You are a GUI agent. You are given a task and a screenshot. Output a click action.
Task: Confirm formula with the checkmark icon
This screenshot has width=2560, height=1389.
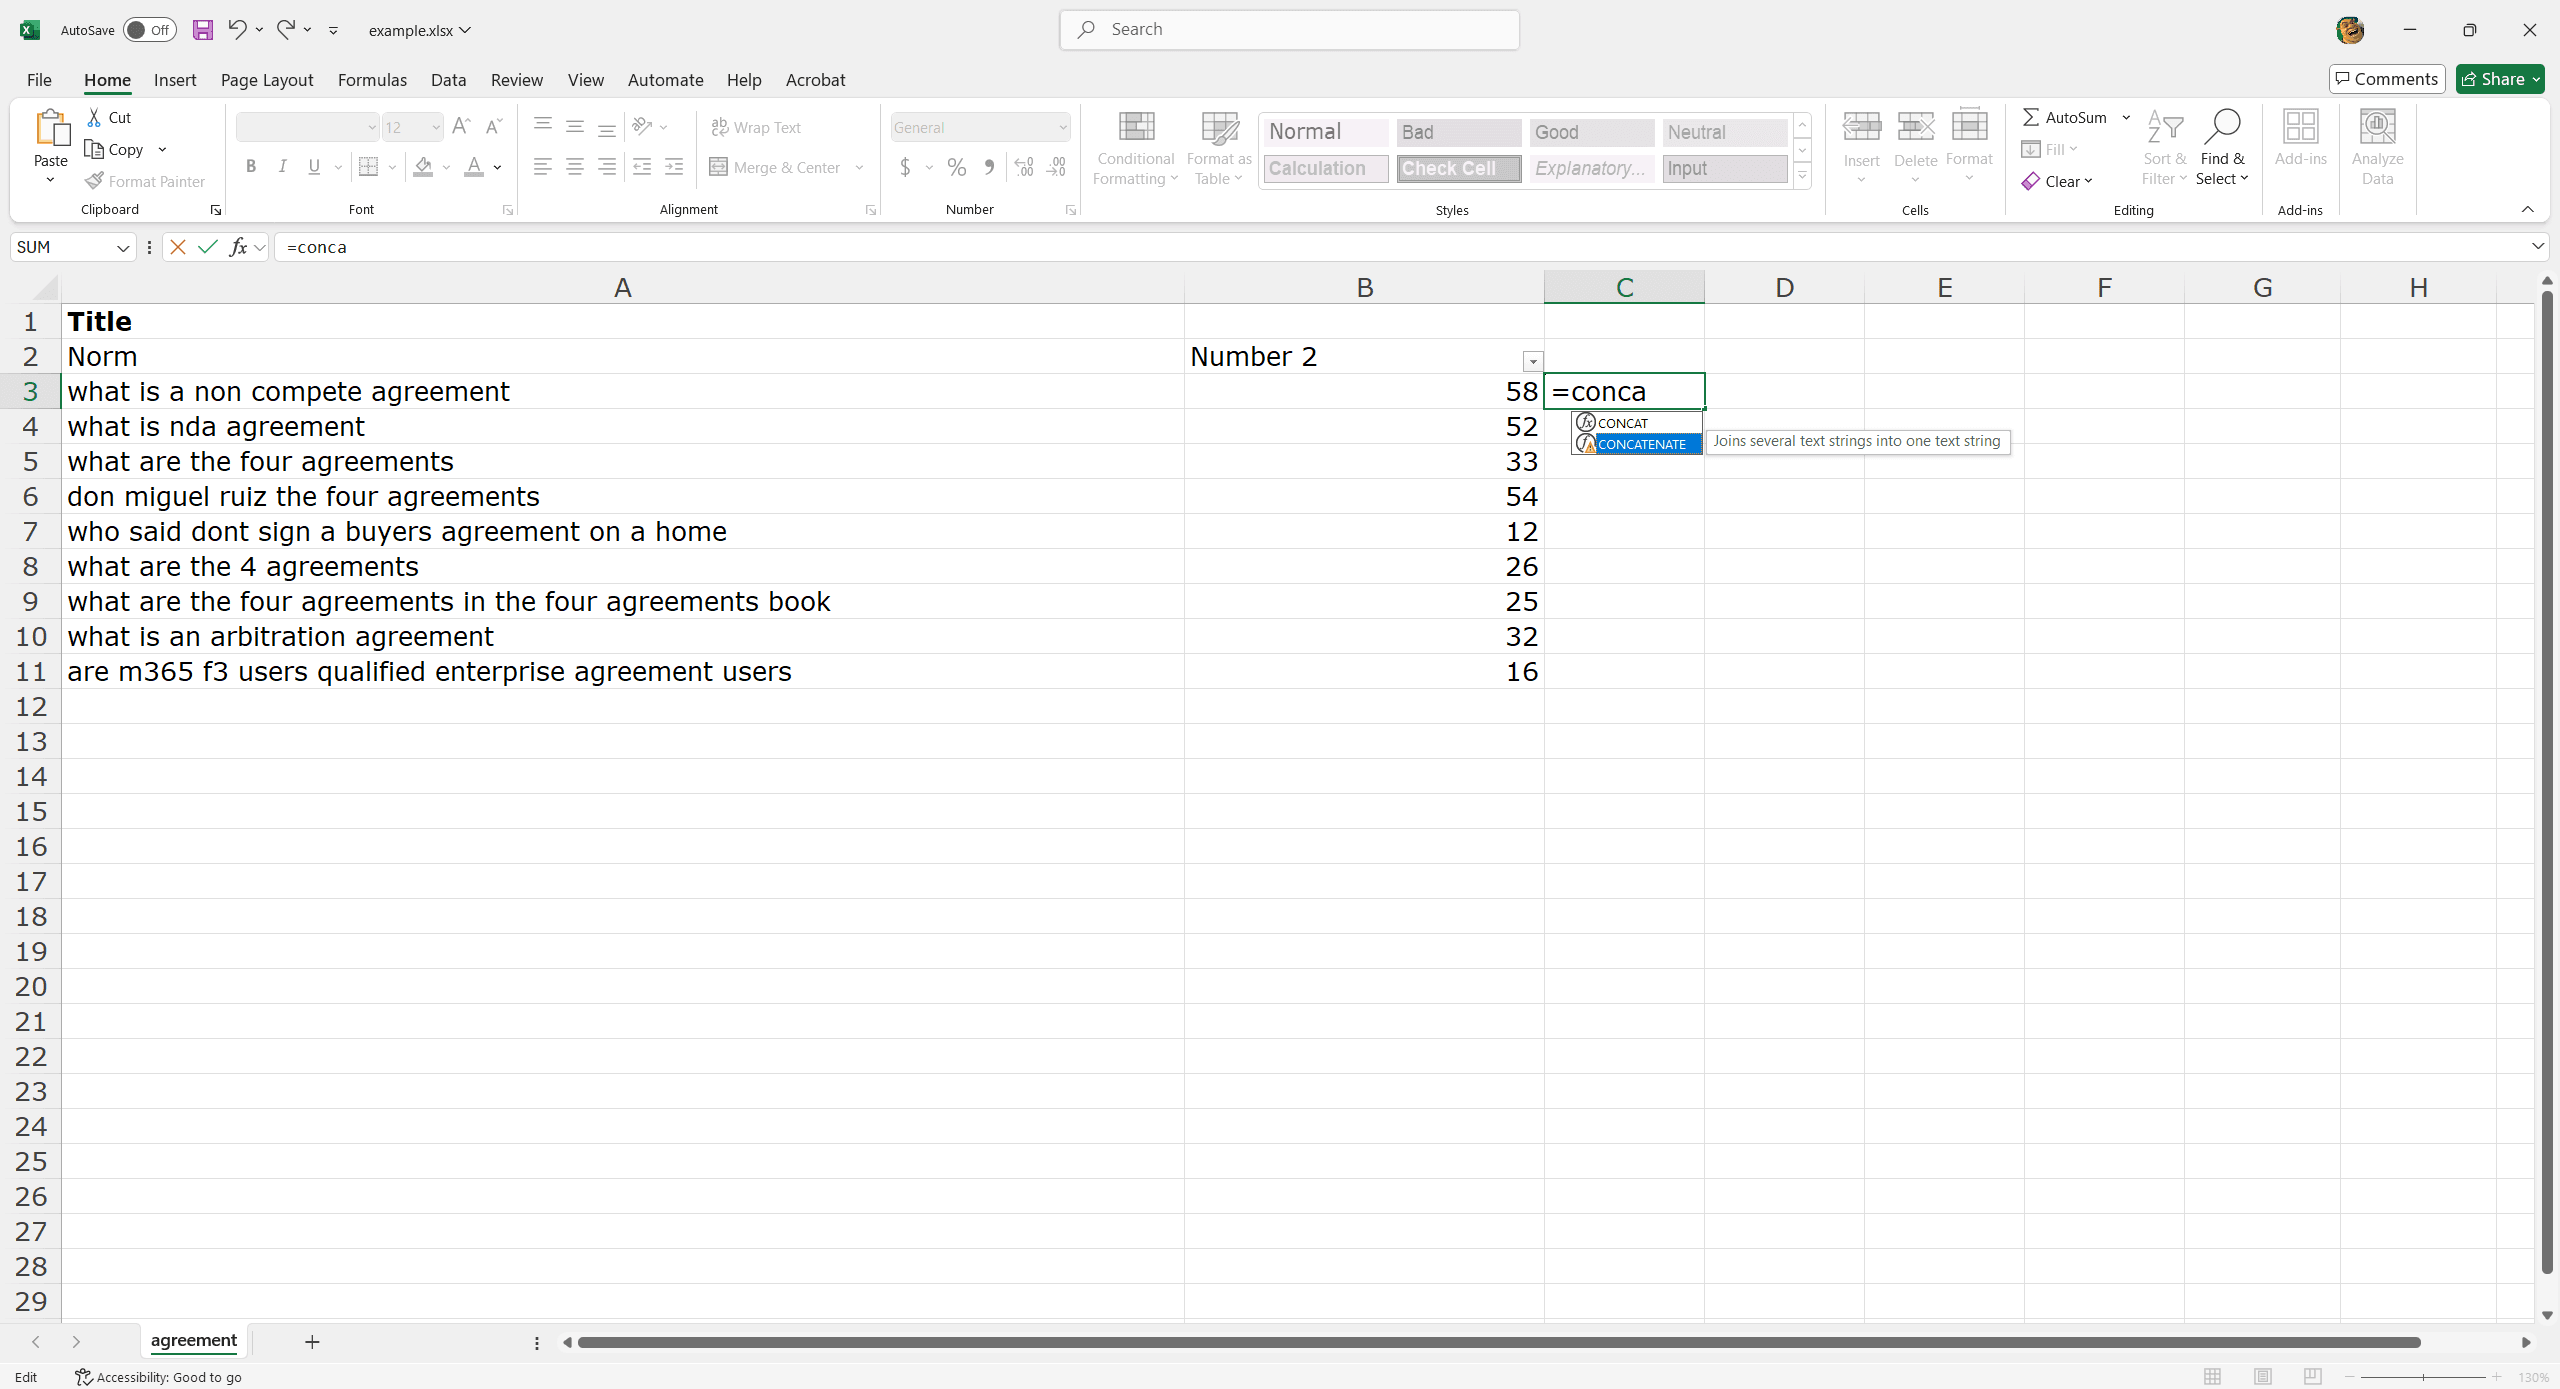(x=208, y=247)
